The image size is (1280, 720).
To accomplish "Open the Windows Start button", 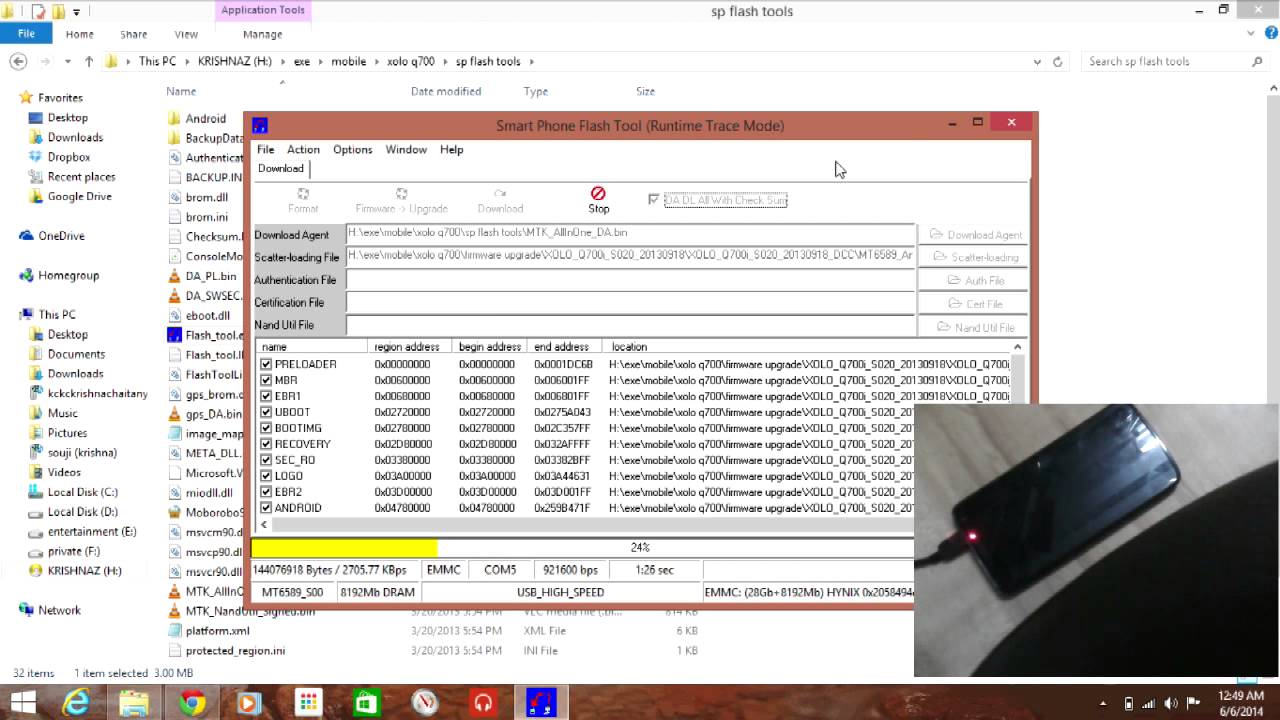I will point(22,703).
